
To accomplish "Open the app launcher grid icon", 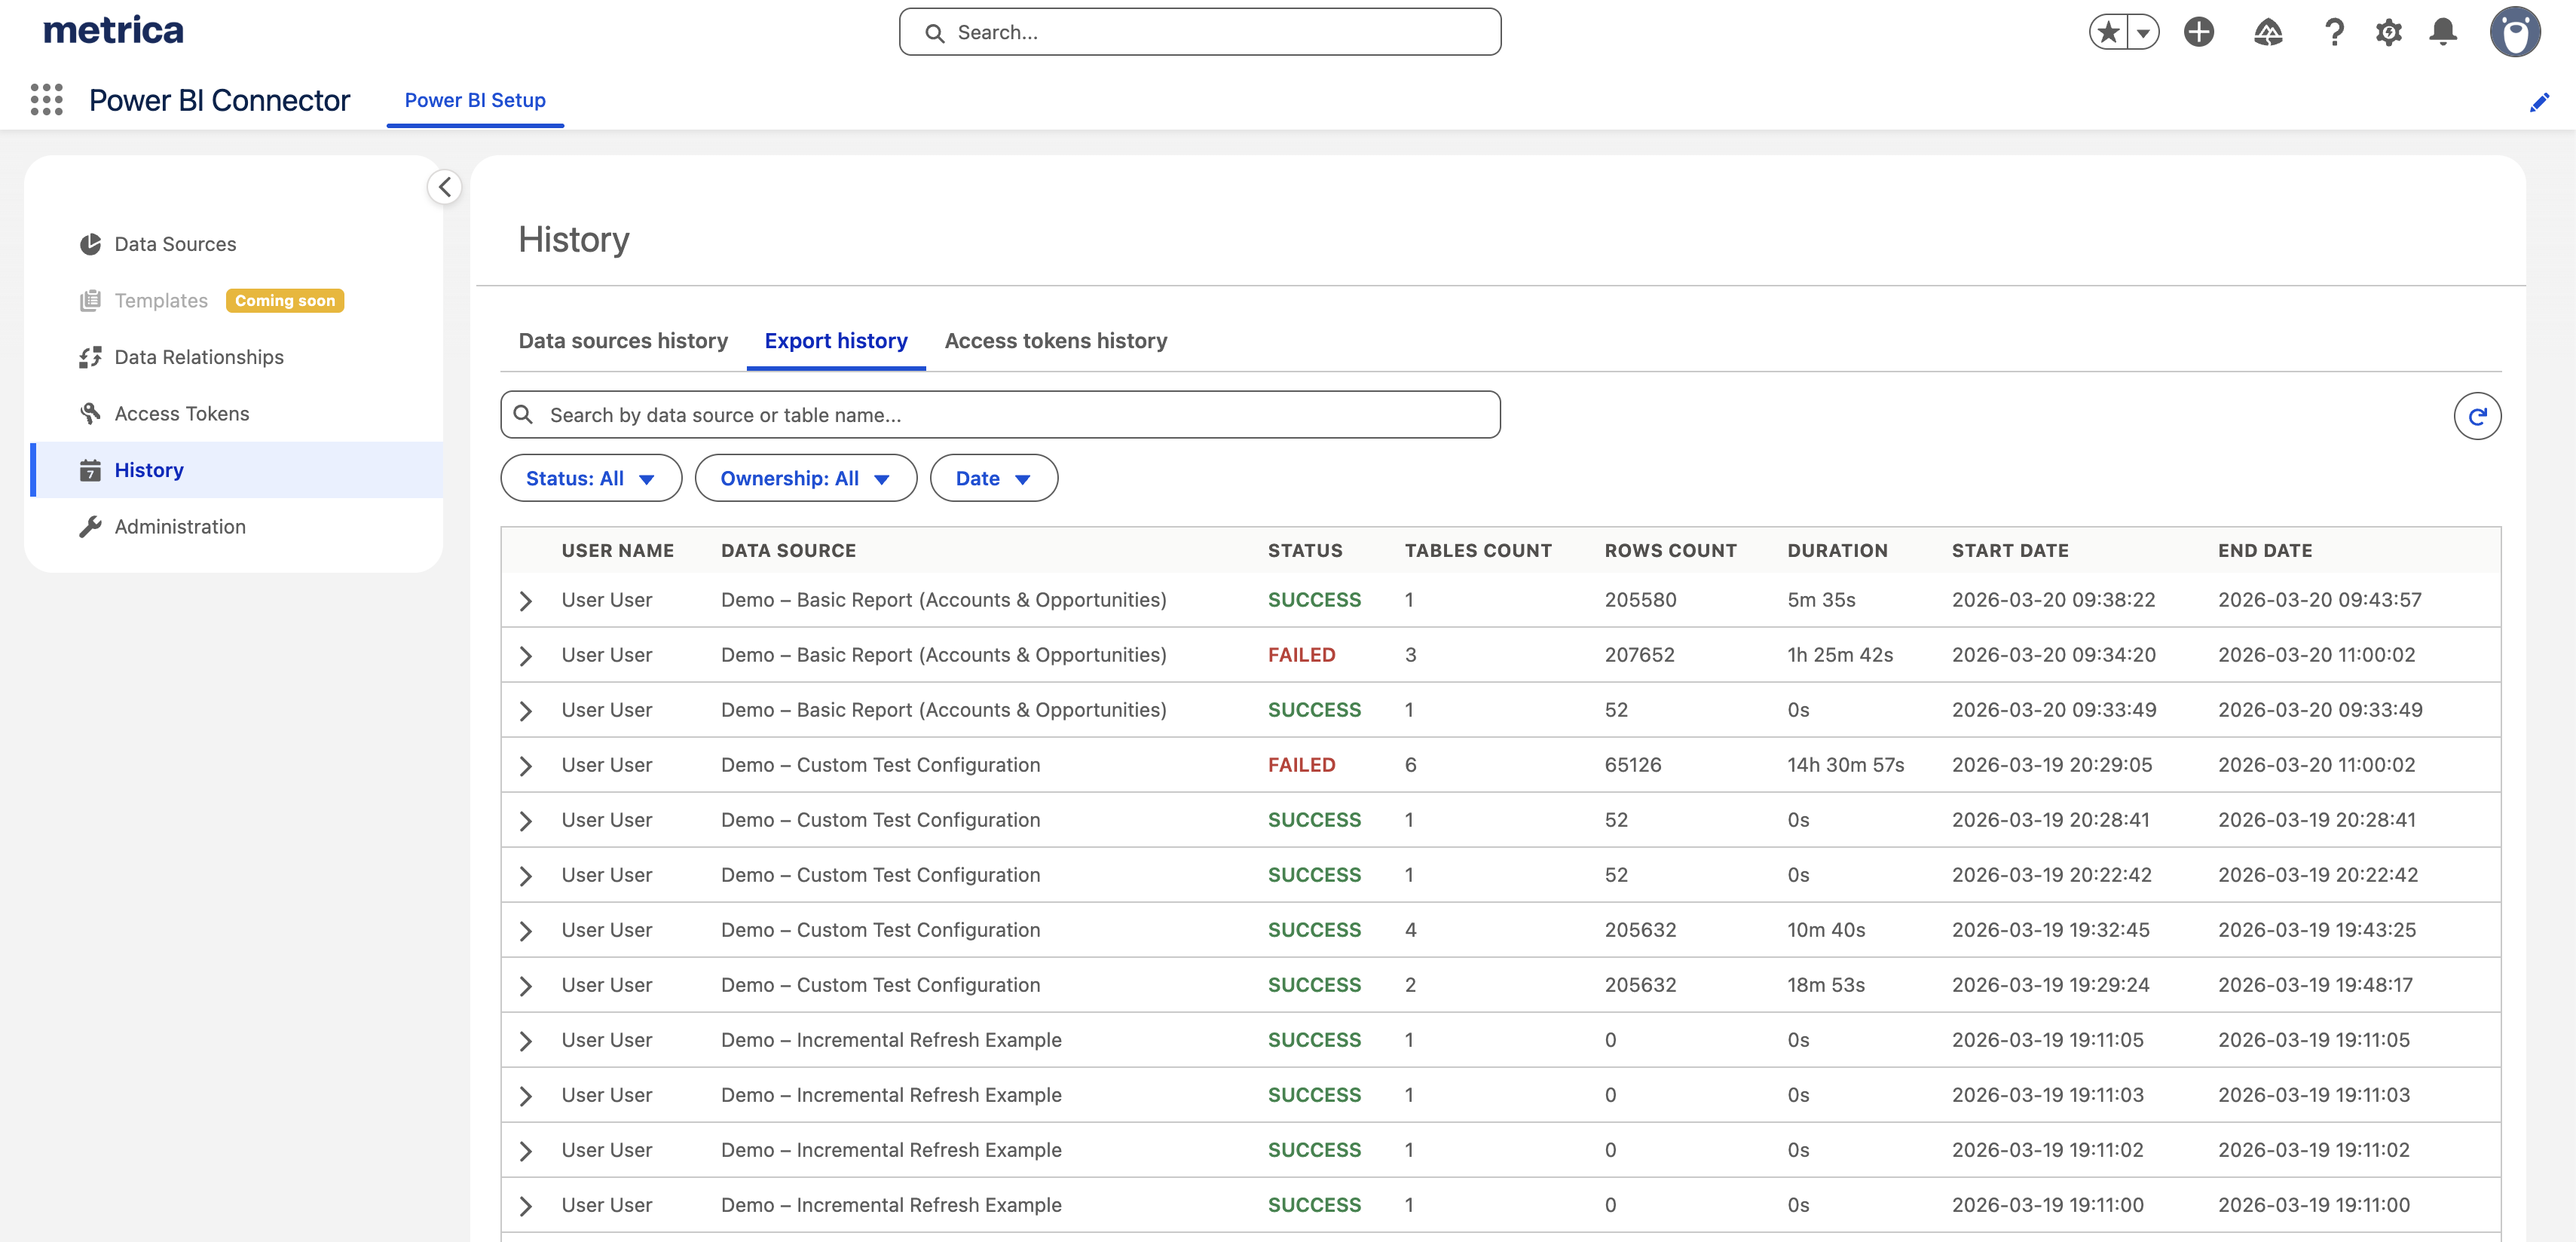I will point(46,100).
